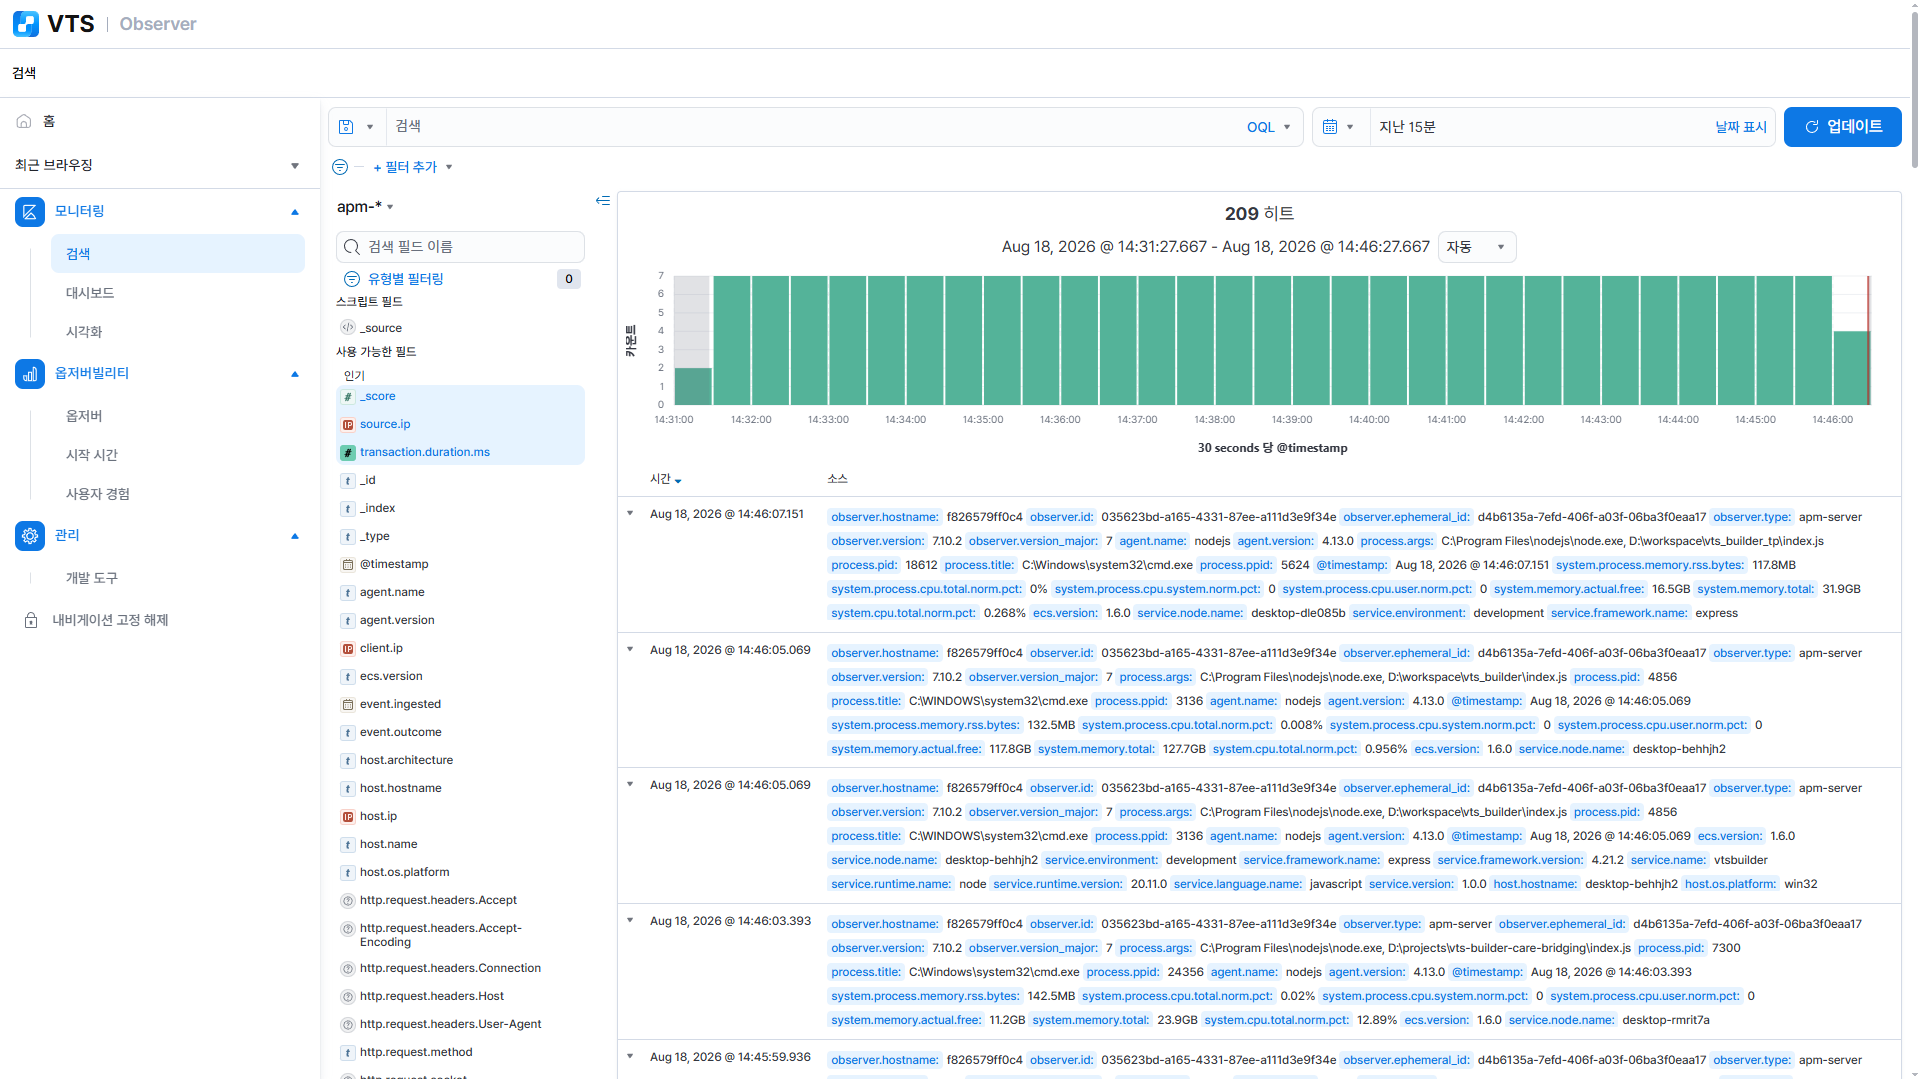Click the _score number field icon
1920x1079 pixels.
348,397
